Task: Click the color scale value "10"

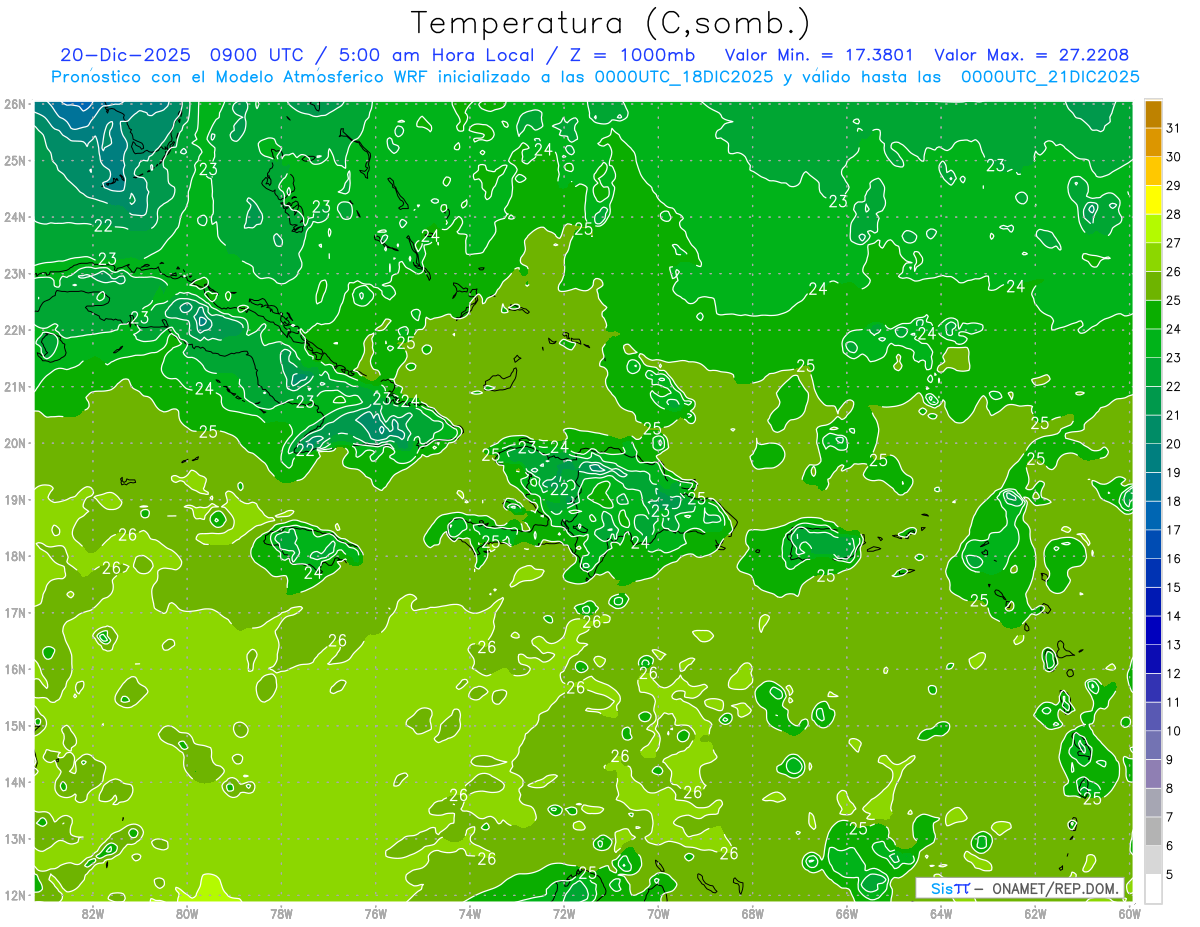Action: (x=1173, y=731)
